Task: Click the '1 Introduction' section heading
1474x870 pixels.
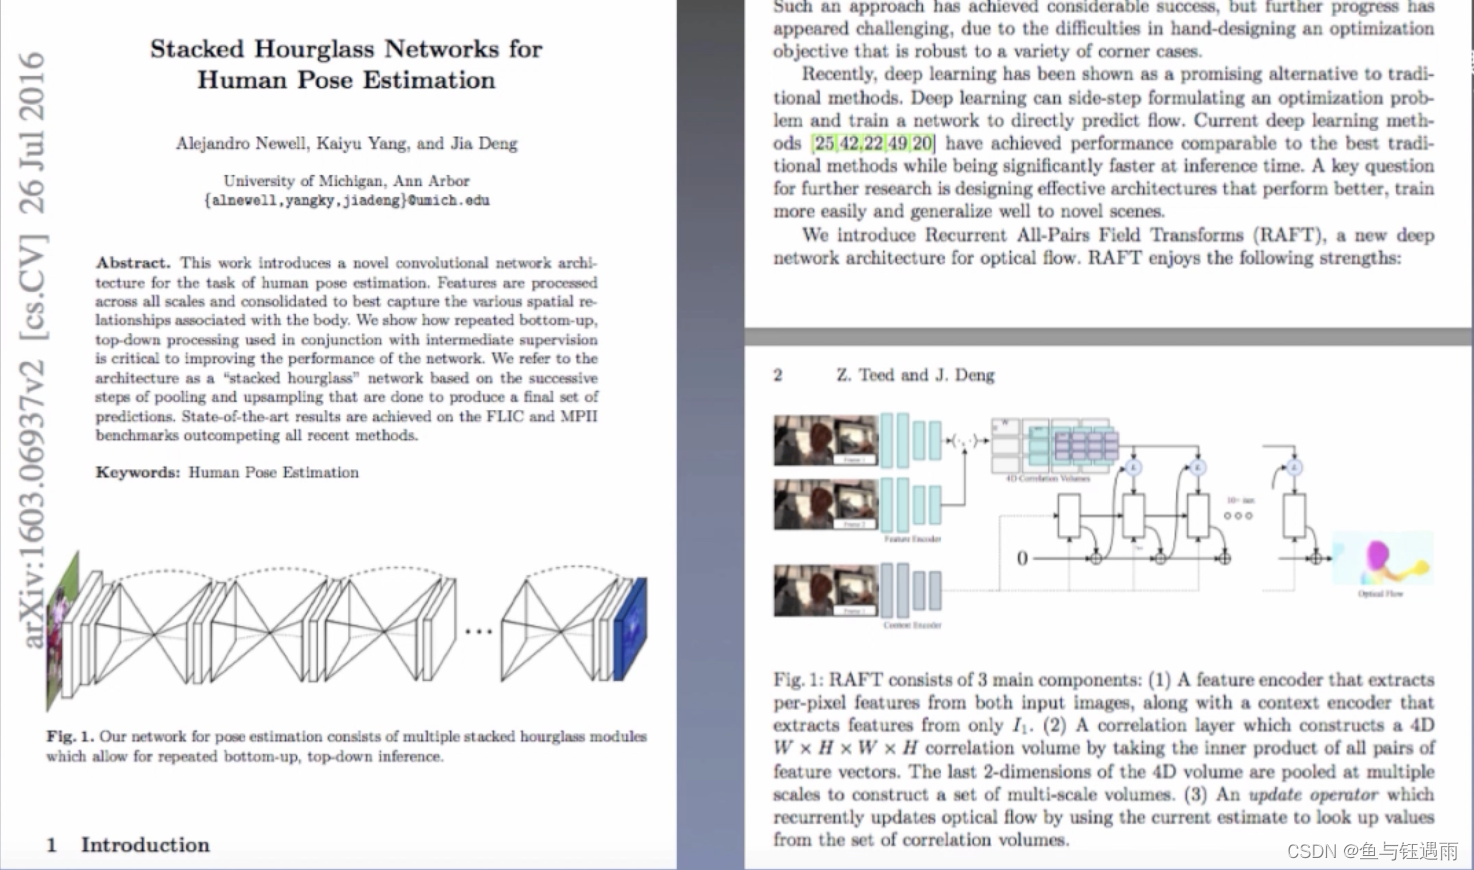Action: 128,845
